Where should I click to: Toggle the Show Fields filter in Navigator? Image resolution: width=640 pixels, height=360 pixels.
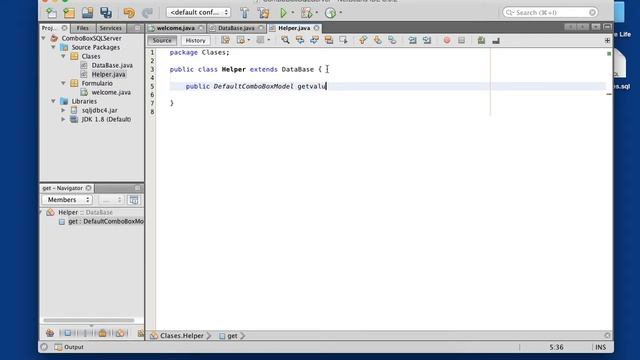coord(67,333)
